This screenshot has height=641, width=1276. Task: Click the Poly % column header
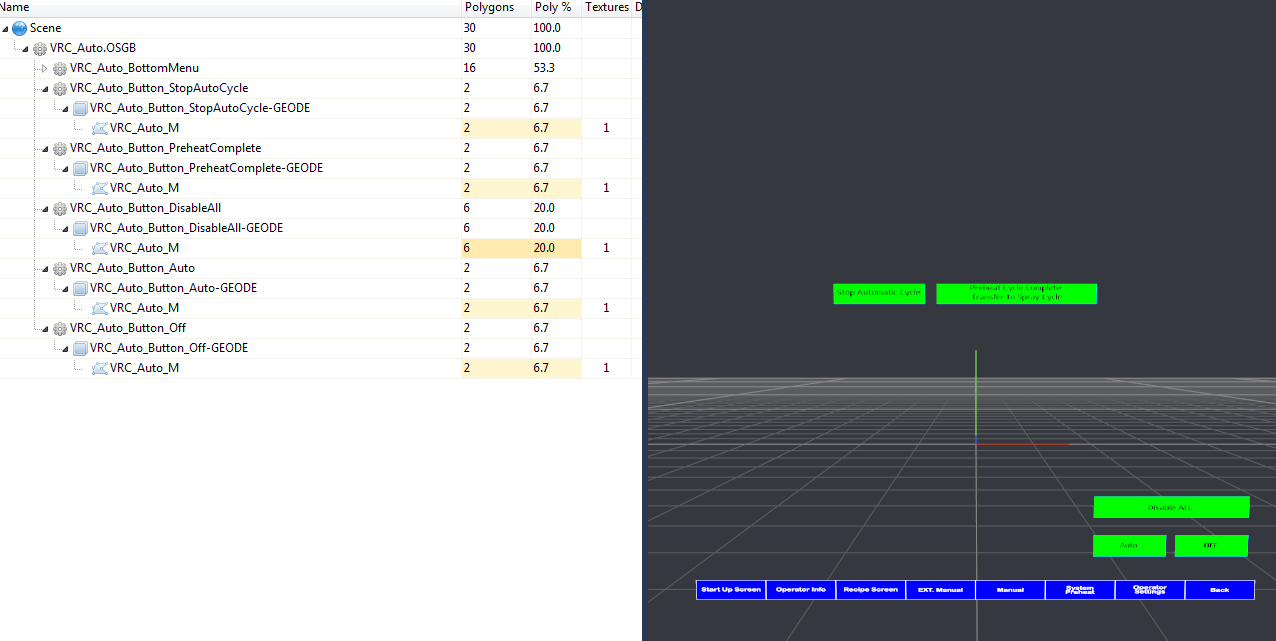(552, 7)
